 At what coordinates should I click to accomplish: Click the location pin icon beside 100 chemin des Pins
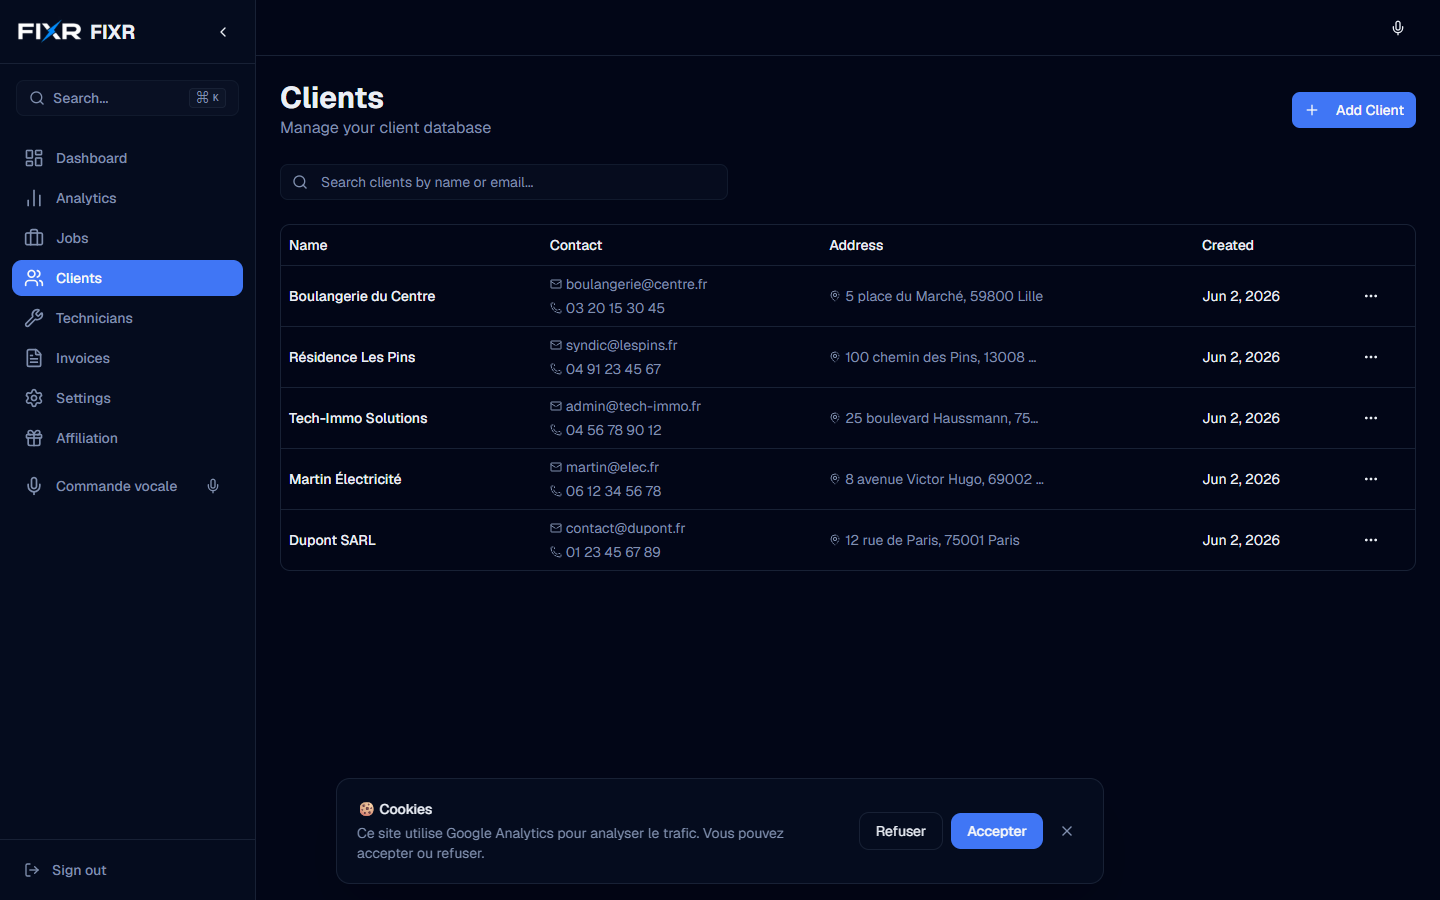pyautogui.click(x=835, y=357)
